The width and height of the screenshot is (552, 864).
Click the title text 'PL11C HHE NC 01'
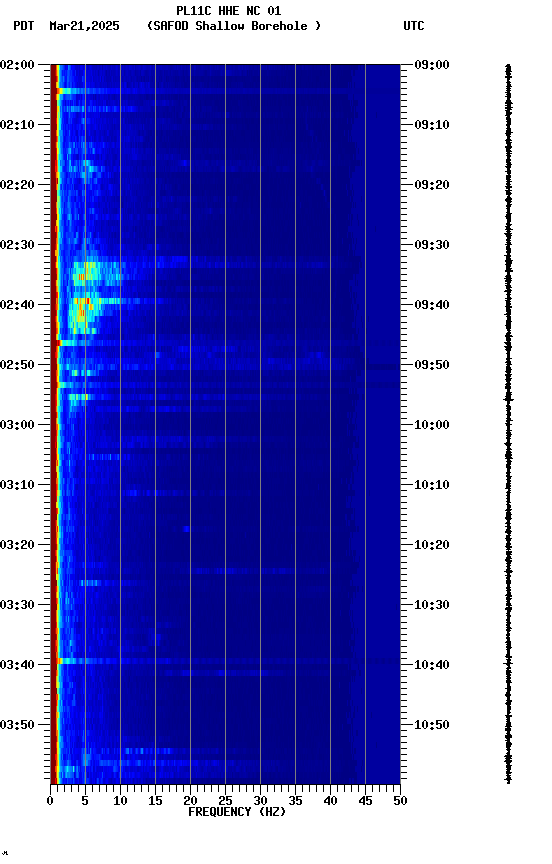pyautogui.click(x=229, y=11)
